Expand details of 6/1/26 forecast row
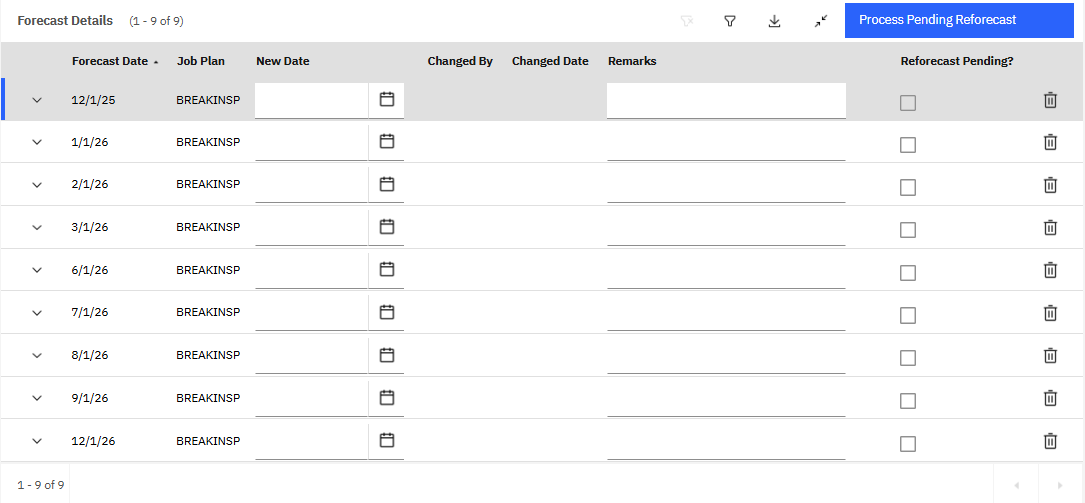 (x=37, y=270)
